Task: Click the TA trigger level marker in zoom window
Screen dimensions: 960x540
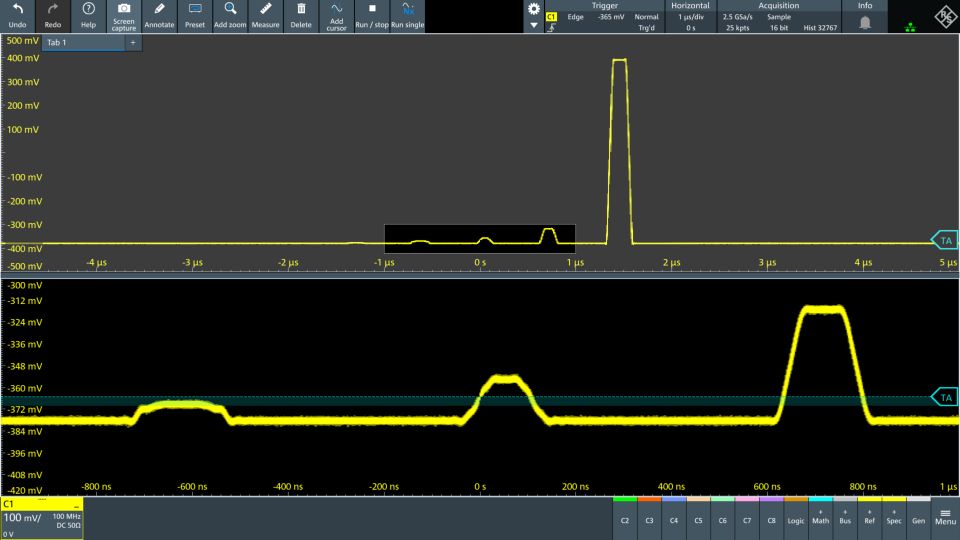Action: [944, 397]
